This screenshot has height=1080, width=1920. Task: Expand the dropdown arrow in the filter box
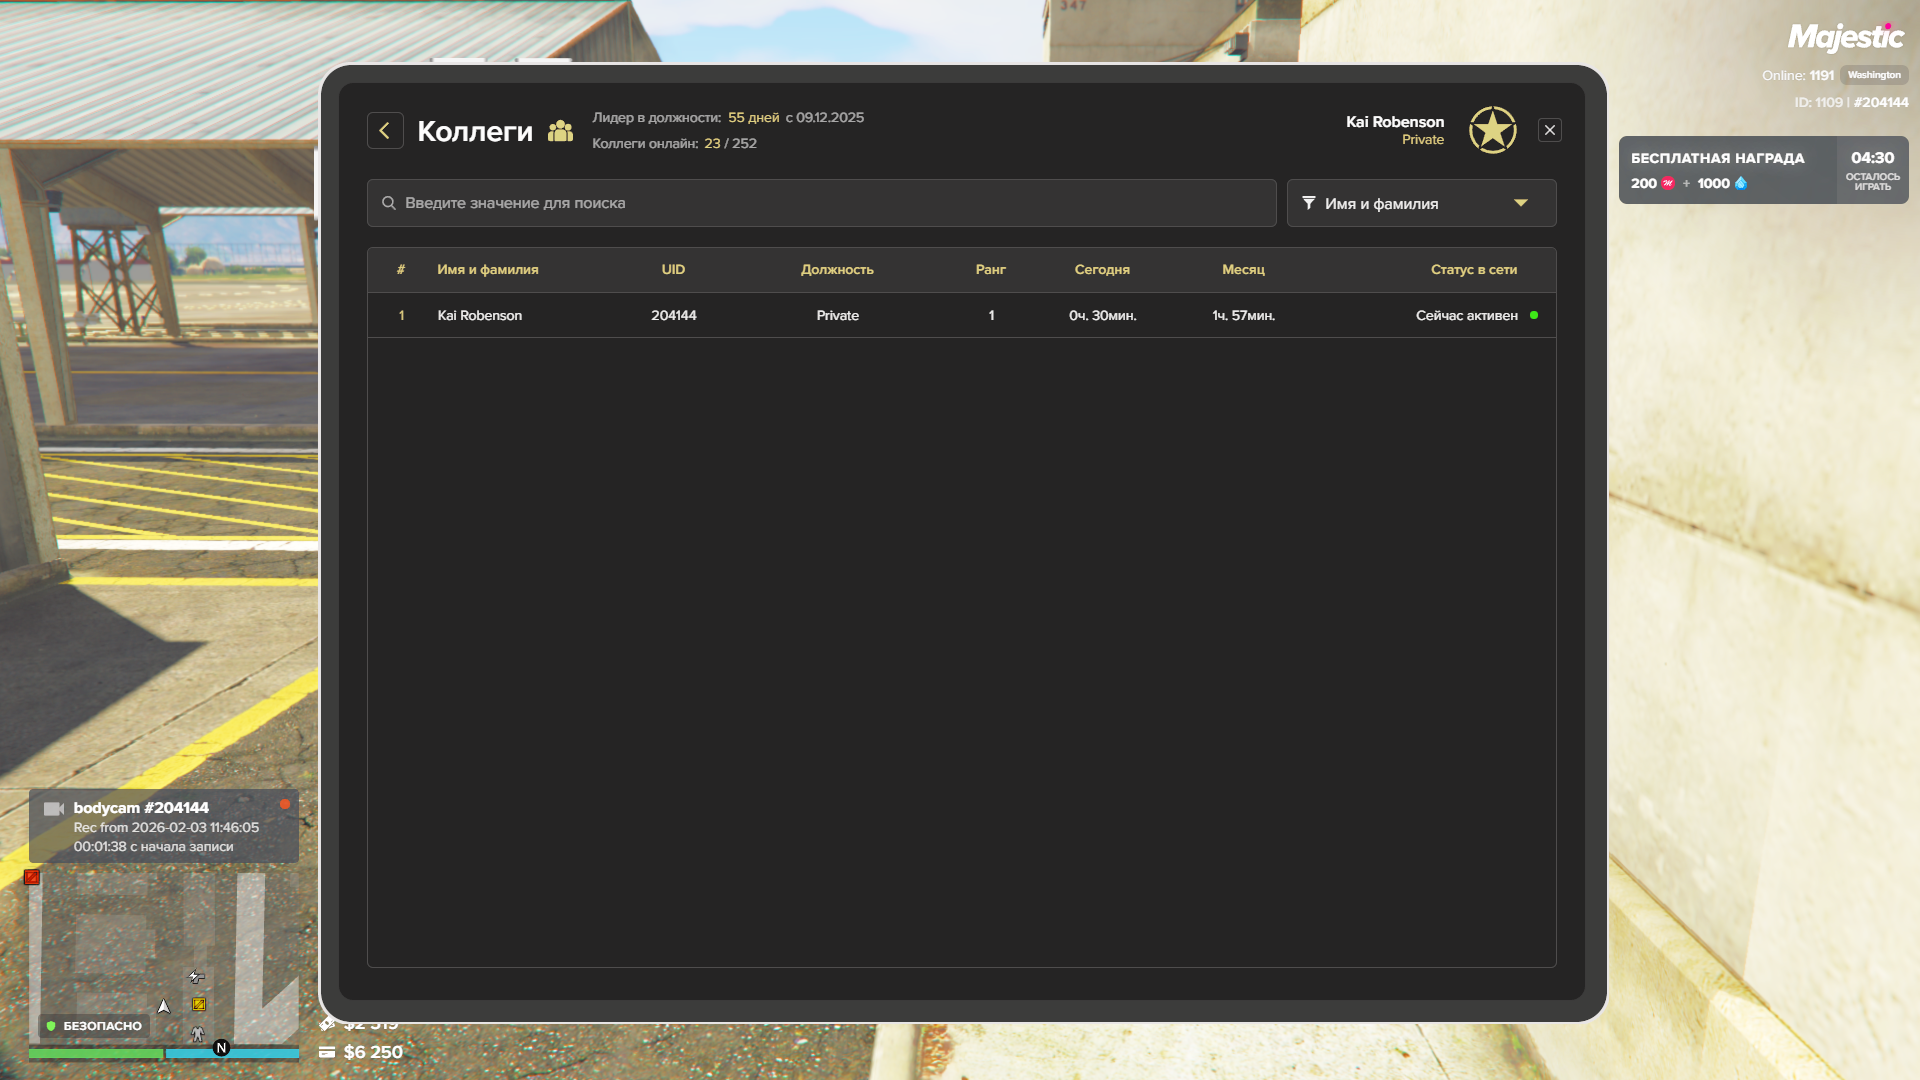pyautogui.click(x=1520, y=203)
